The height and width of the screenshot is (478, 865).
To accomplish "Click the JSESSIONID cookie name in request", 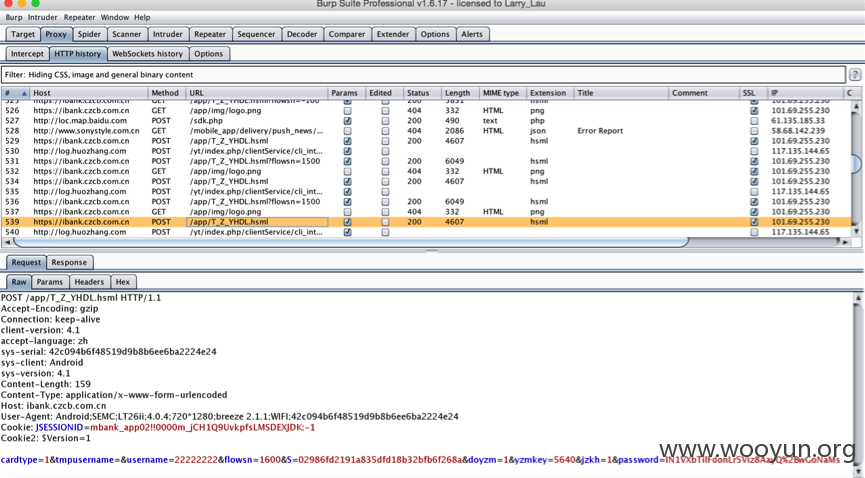I will (x=59, y=428).
